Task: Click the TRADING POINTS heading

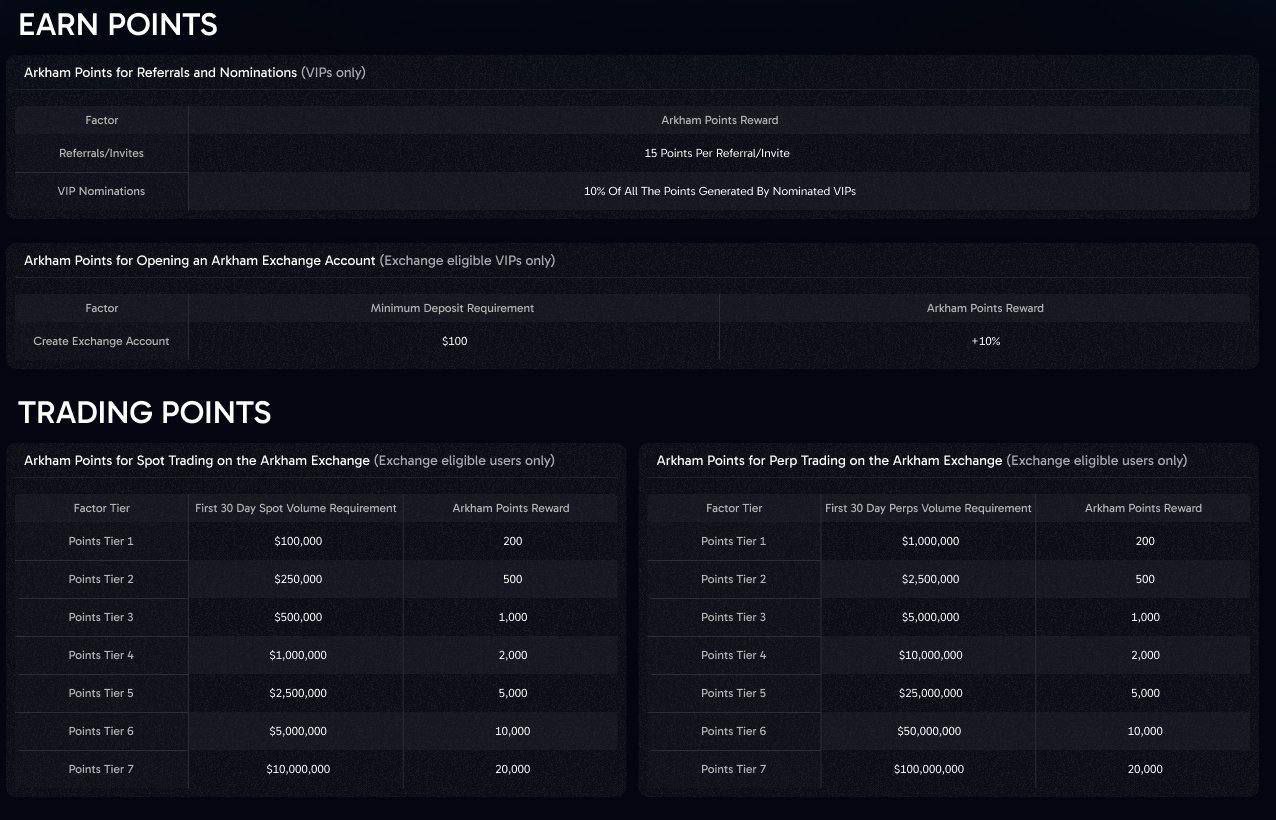Action: pyautogui.click(x=145, y=412)
